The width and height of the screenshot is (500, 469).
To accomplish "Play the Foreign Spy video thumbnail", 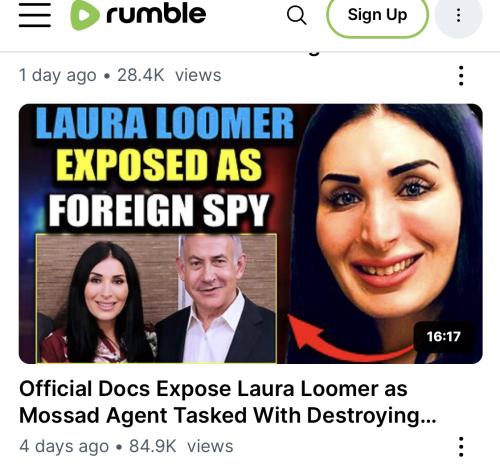I will coord(251,234).
